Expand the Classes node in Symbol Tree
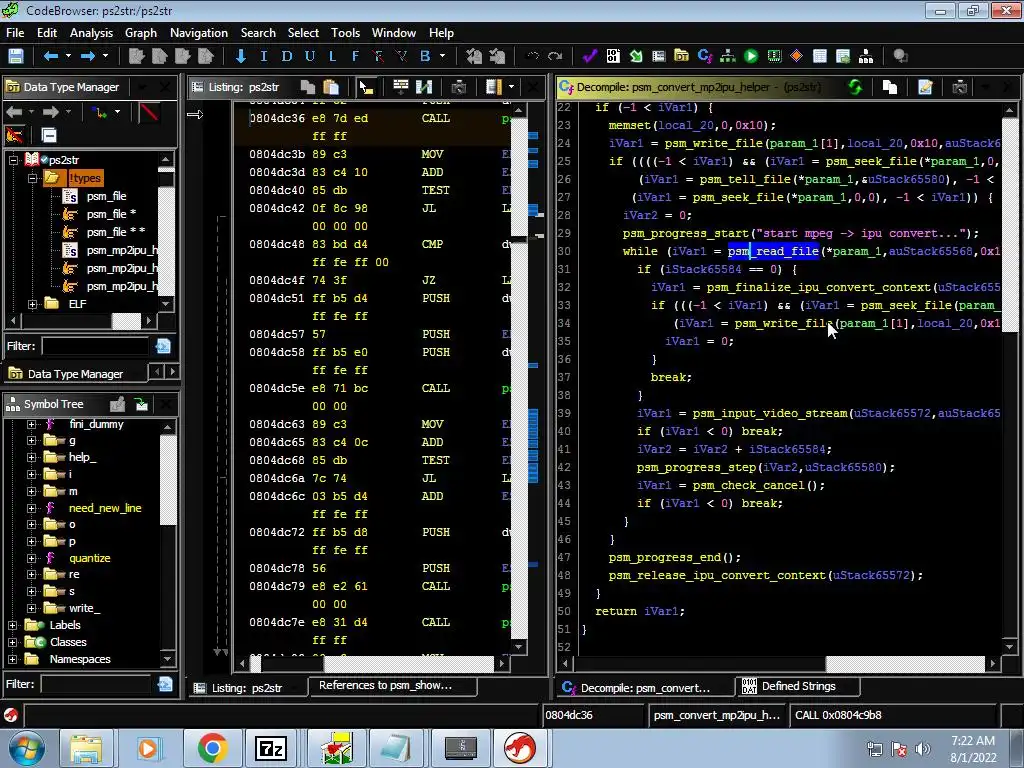 (12, 642)
